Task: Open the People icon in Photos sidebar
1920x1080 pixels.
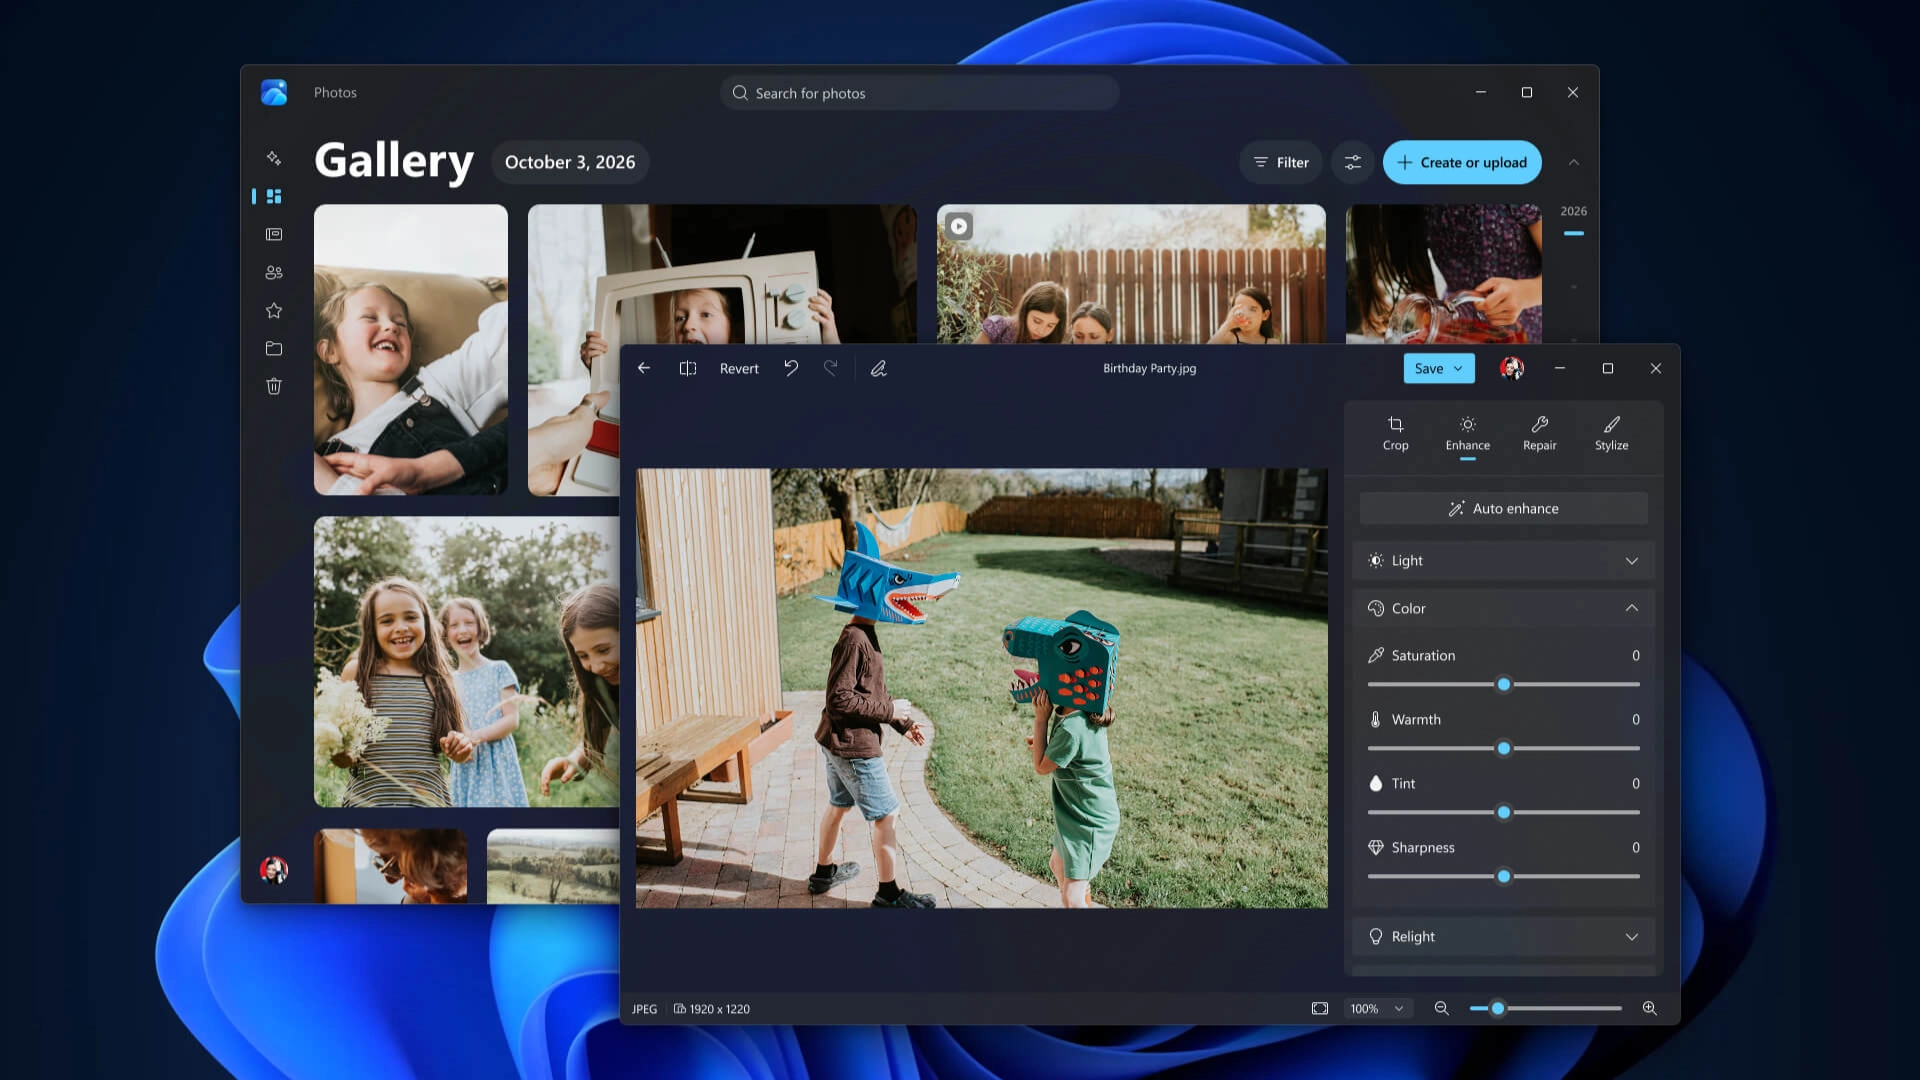Action: pos(274,272)
